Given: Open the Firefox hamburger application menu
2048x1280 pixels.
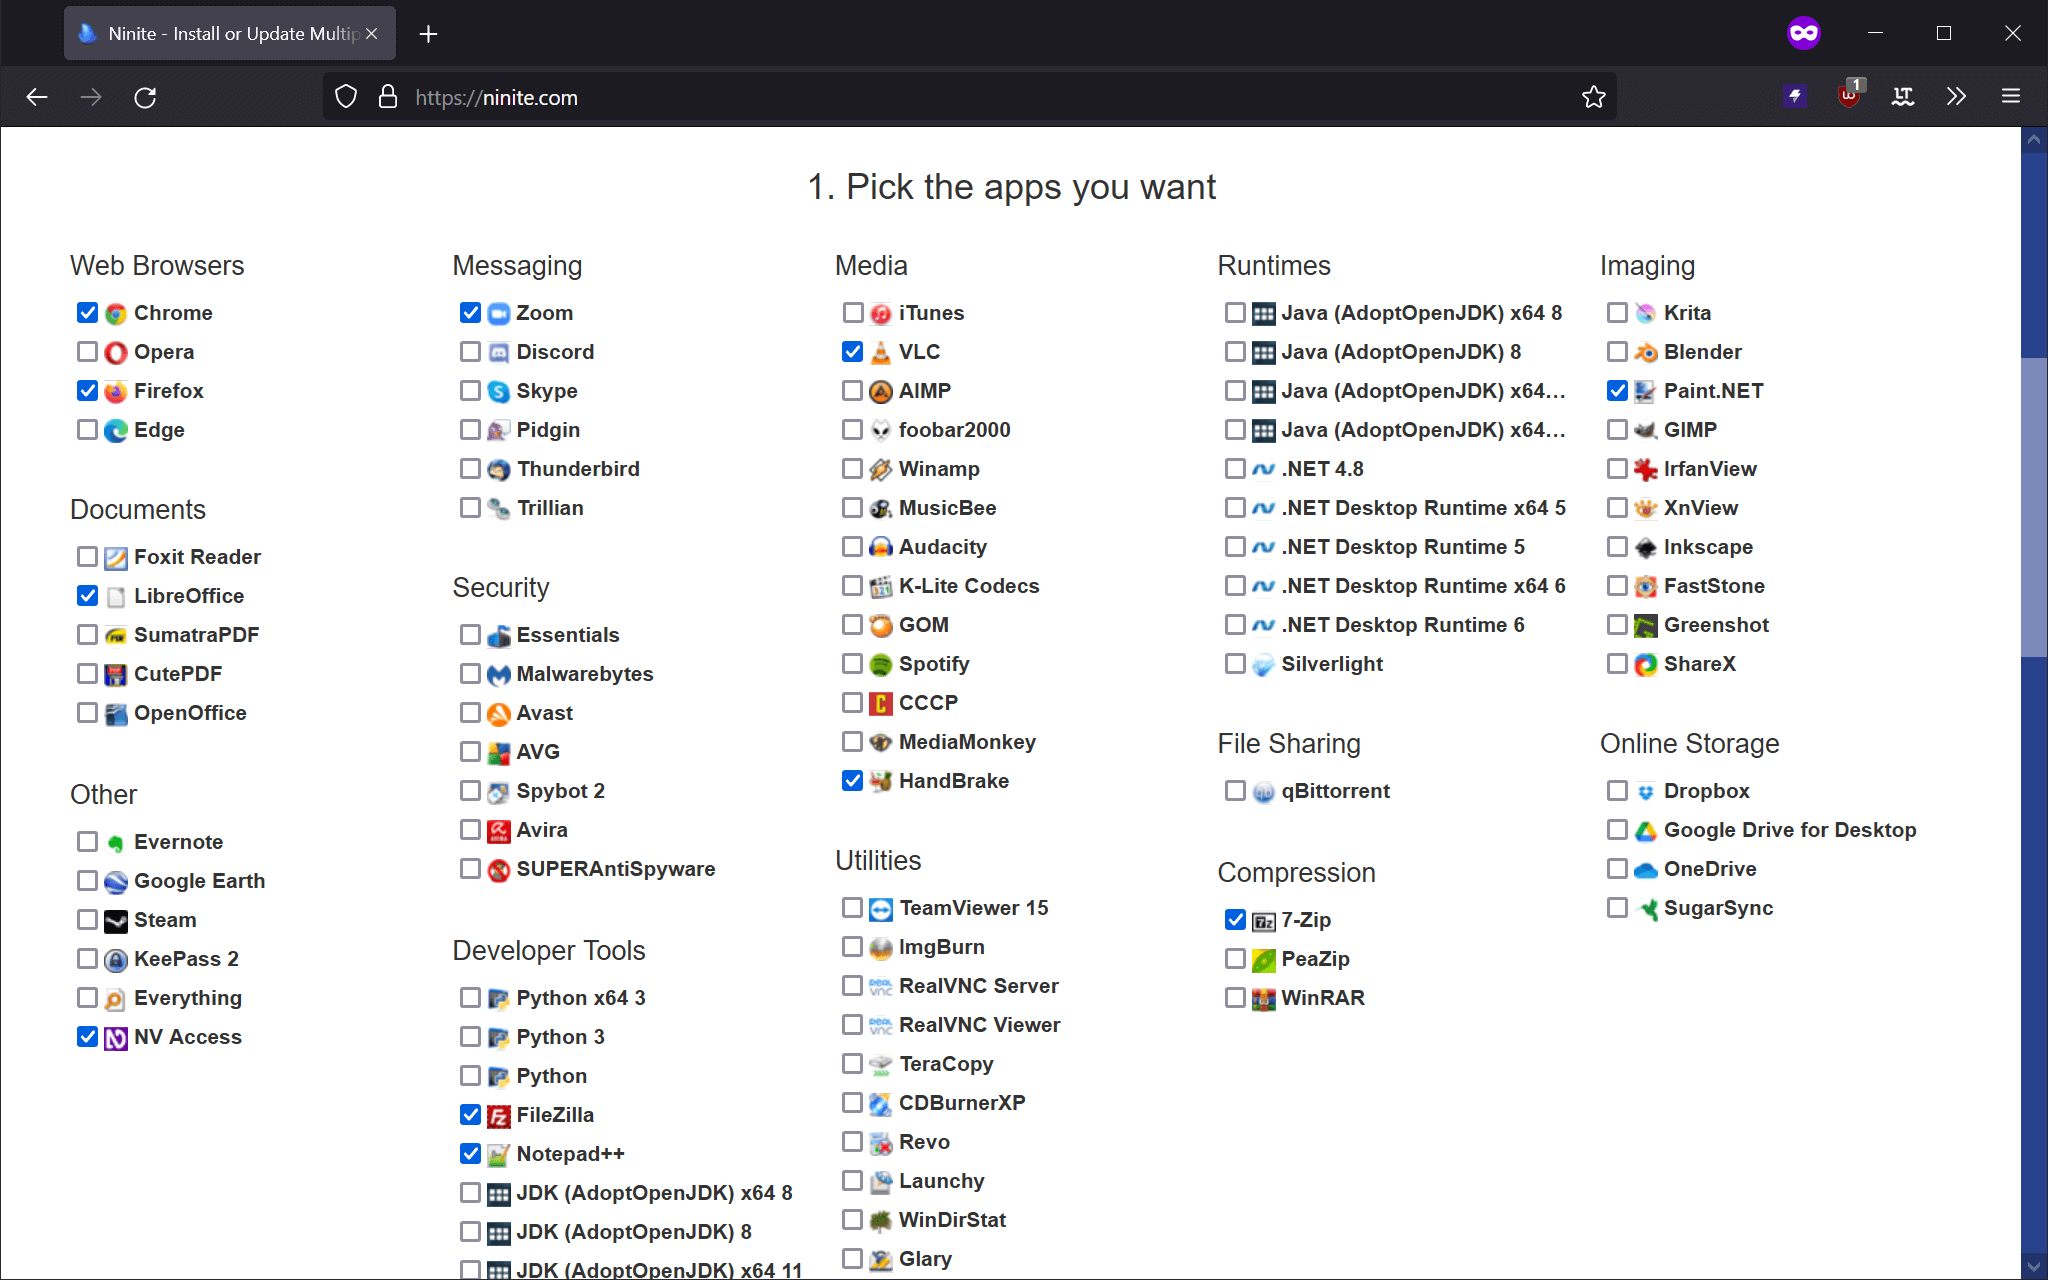Looking at the screenshot, I should click(2011, 96).
